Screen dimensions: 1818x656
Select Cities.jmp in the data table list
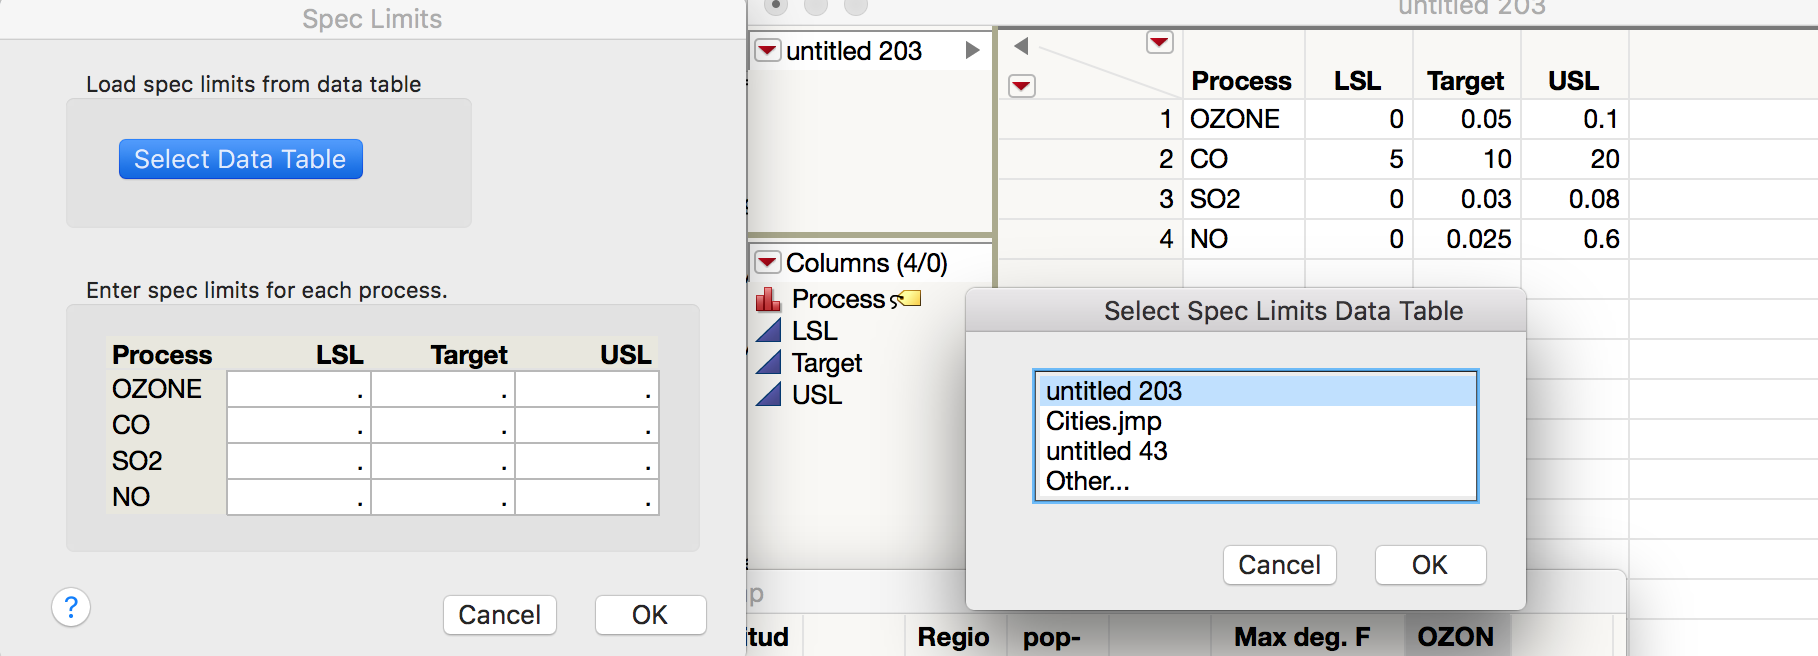(1104, 421)
